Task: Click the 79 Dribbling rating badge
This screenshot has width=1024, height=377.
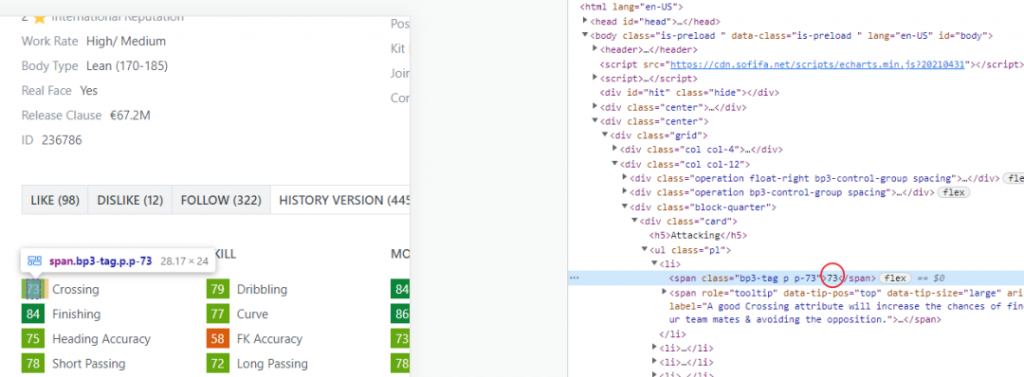Action: 217,289
